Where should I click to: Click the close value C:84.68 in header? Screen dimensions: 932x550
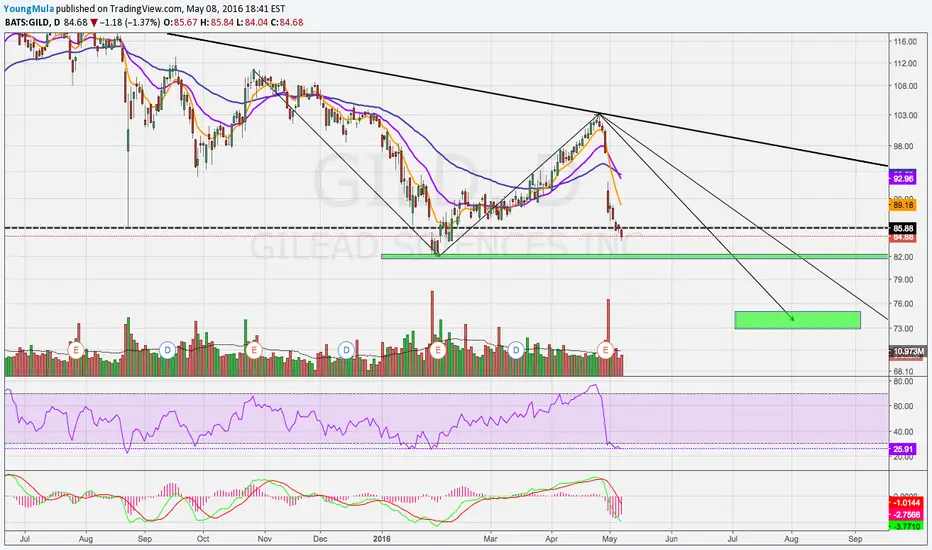(286, 22)
